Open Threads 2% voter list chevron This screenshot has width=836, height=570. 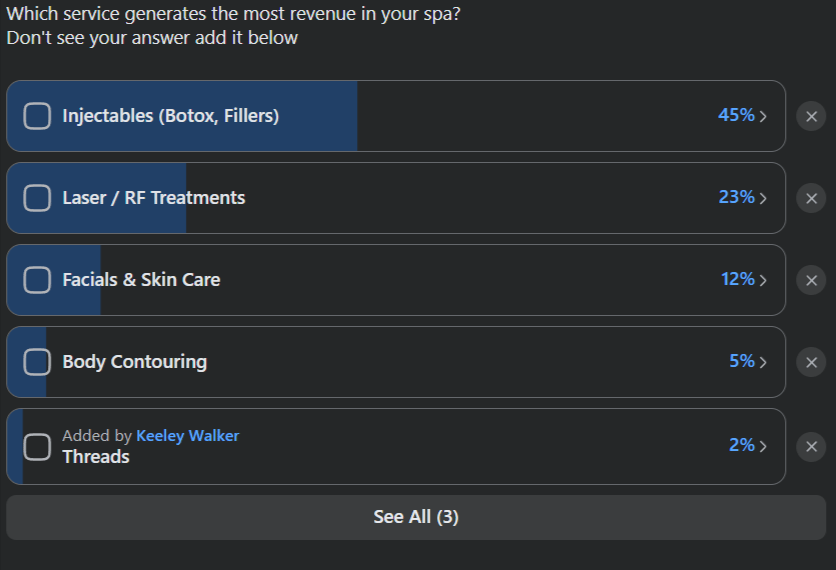click(763, 446)
